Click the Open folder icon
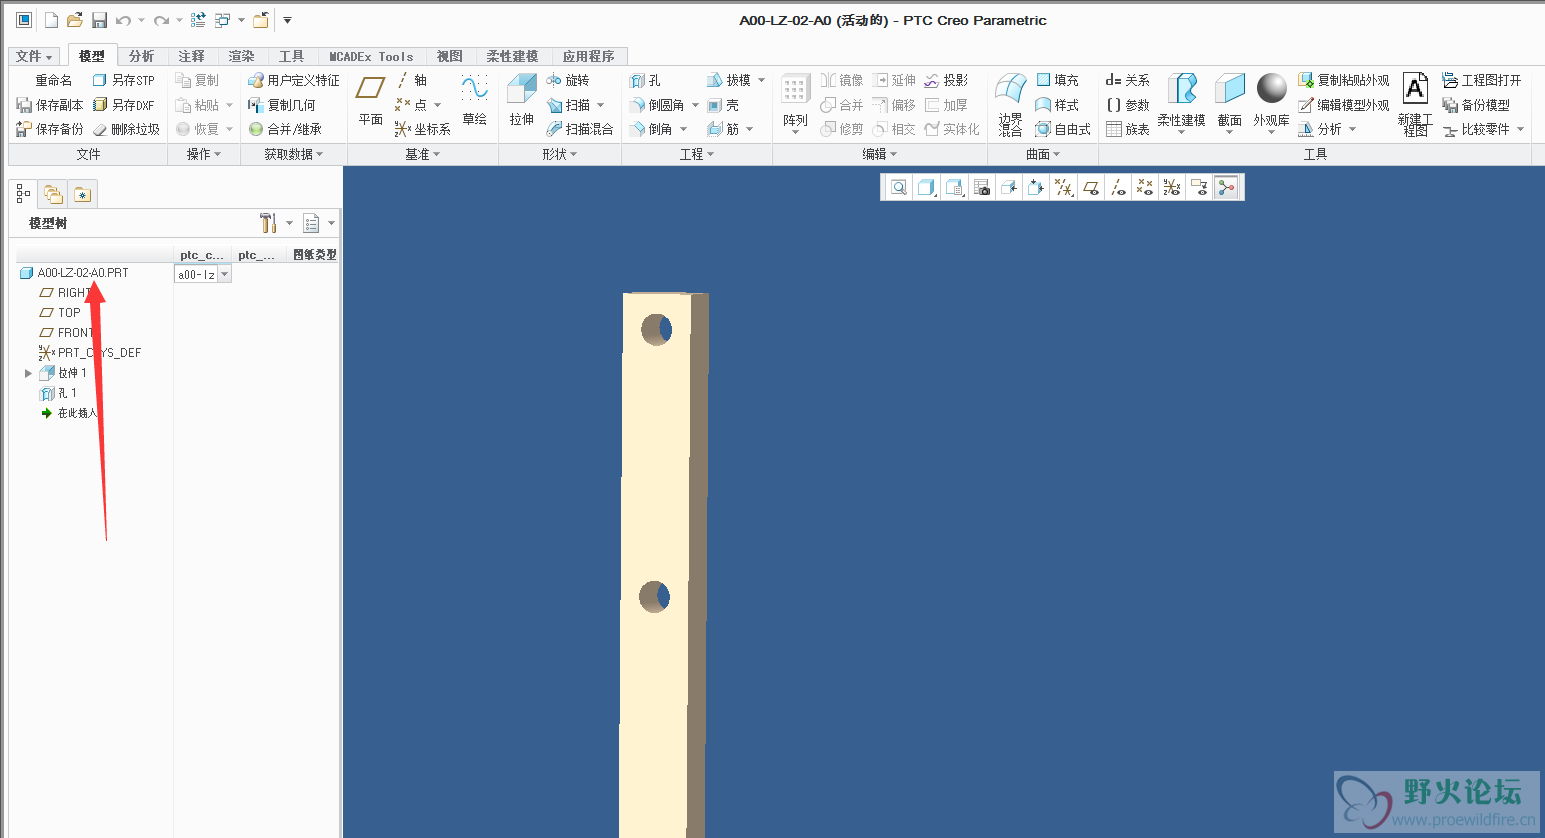 pyautogui.click(x=75, y=20)
